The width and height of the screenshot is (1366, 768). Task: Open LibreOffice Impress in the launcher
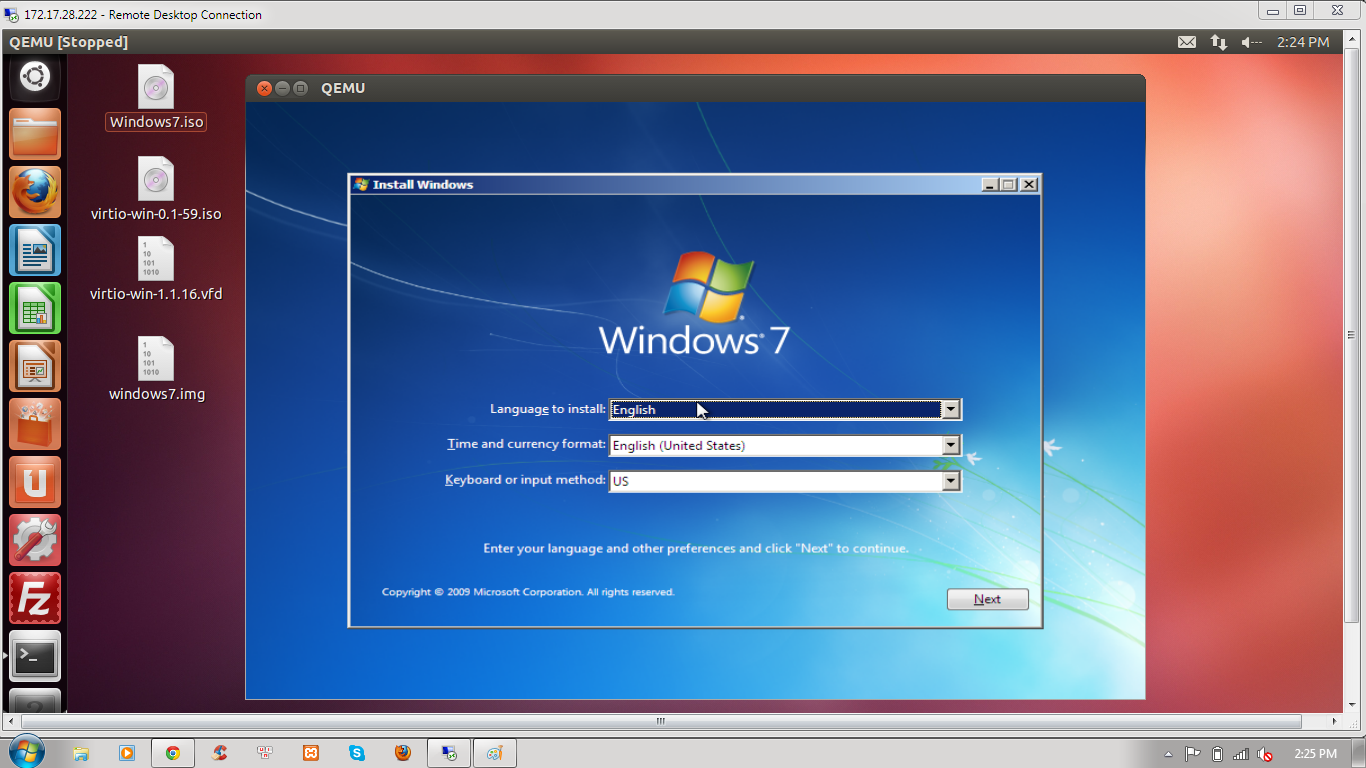(35, 366)
